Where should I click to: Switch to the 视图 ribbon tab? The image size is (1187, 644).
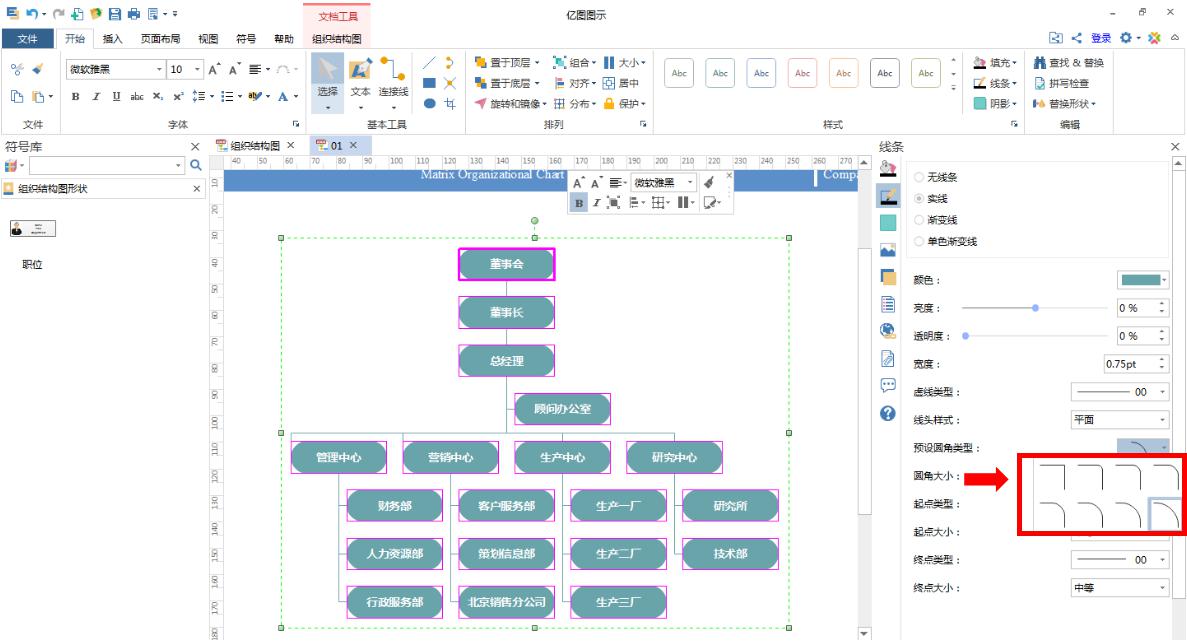(x=208, y=39)
